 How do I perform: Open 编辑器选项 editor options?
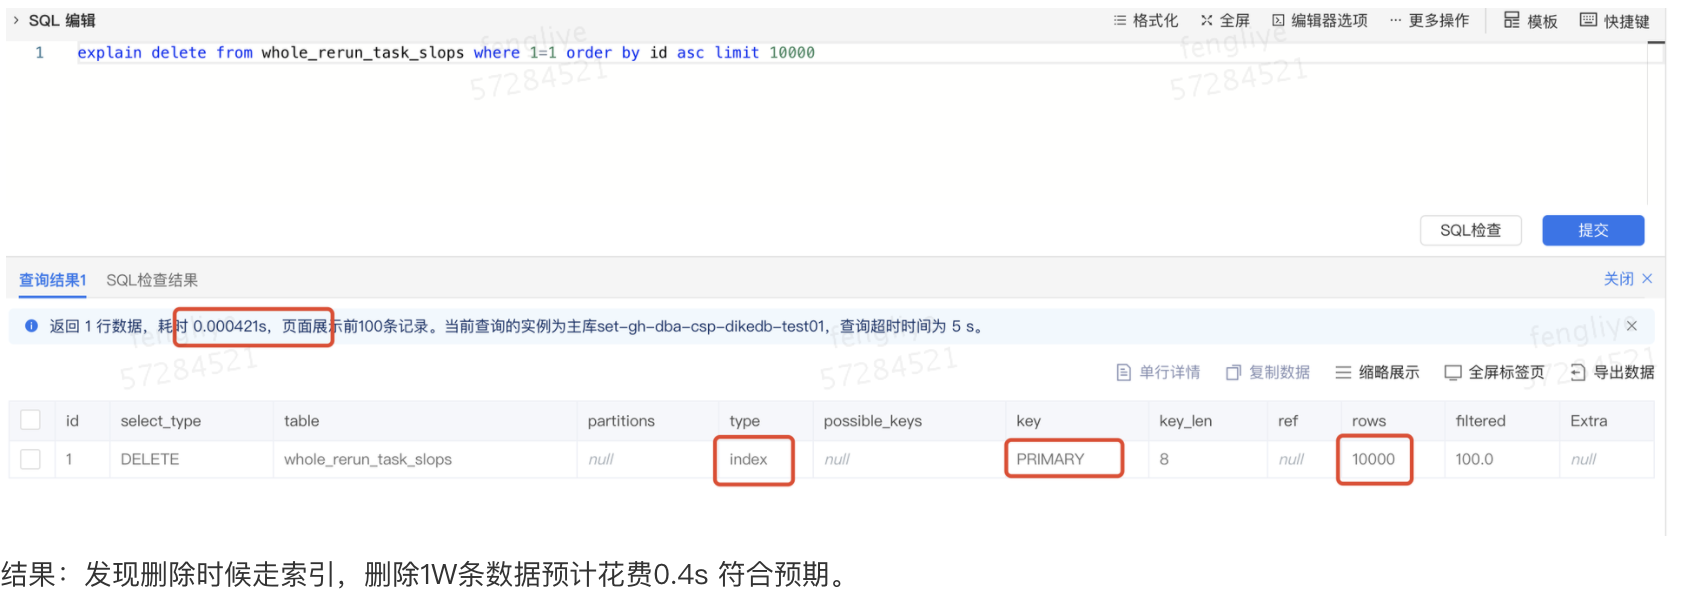(1319, 20)
